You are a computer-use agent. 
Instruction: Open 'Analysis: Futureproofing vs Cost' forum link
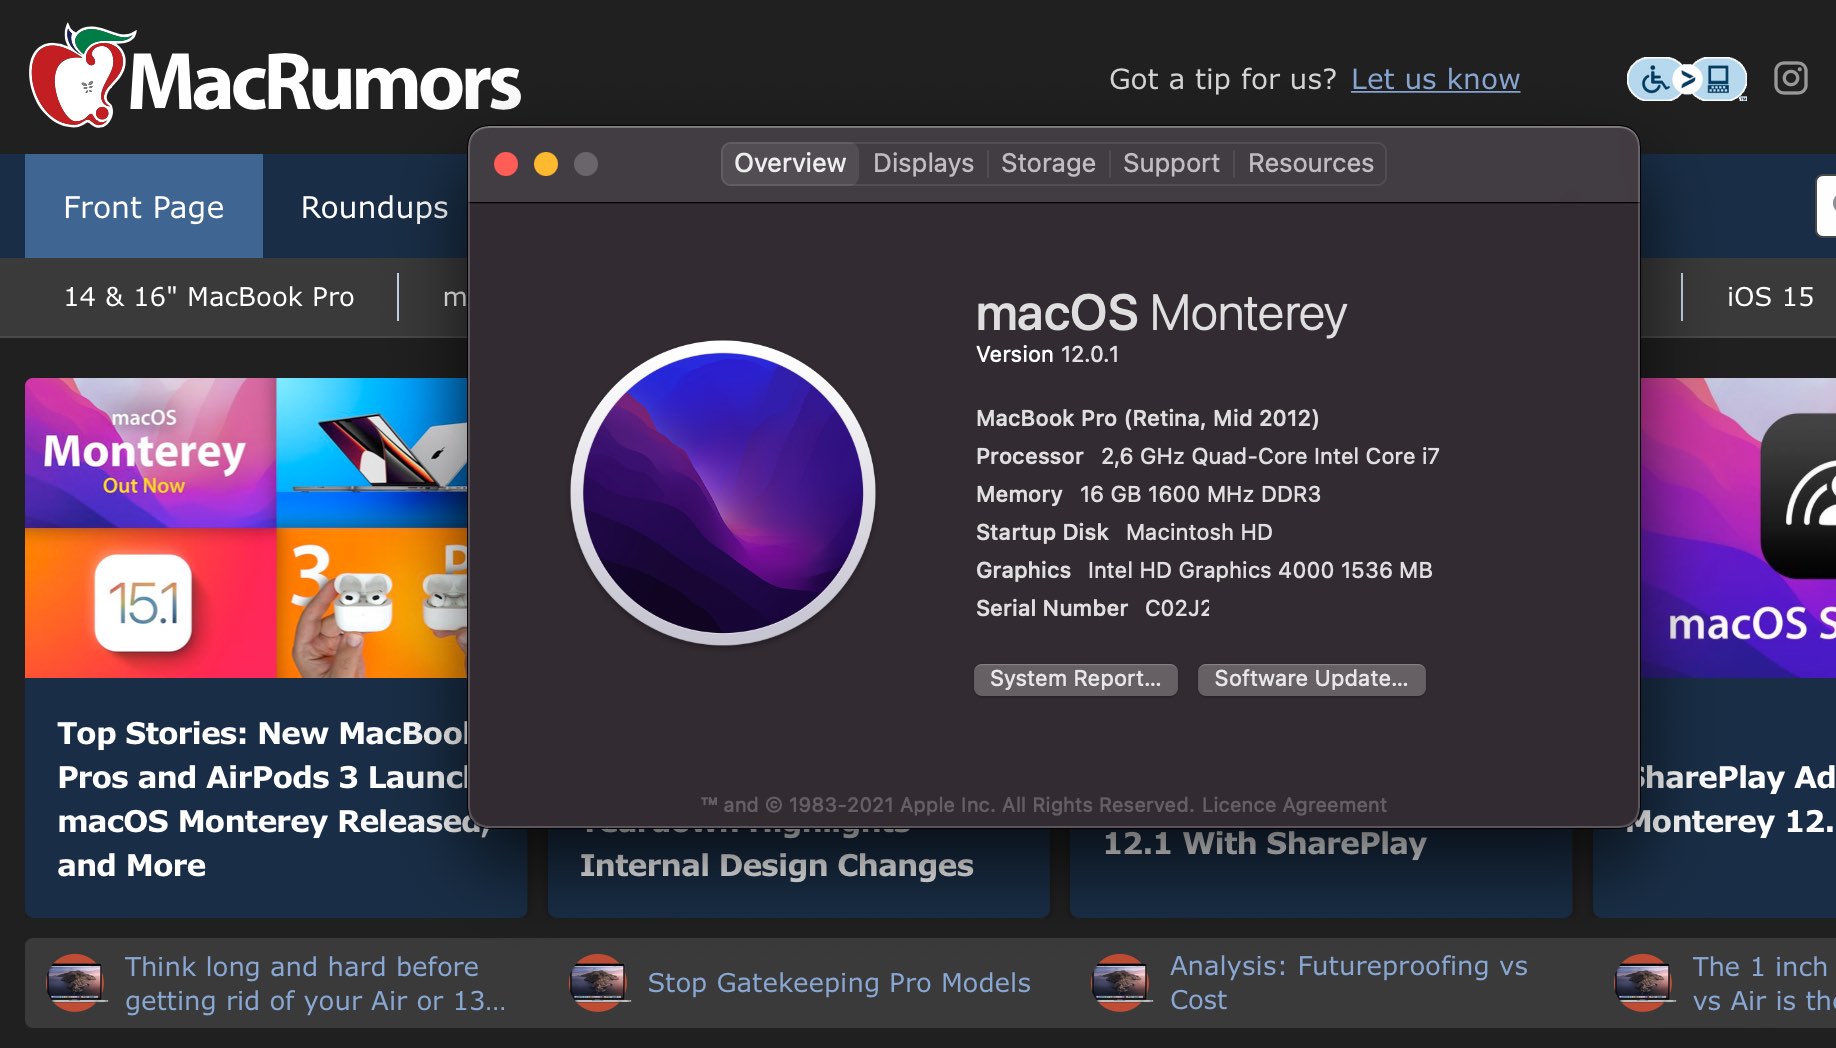click(x=1348, y=983)
